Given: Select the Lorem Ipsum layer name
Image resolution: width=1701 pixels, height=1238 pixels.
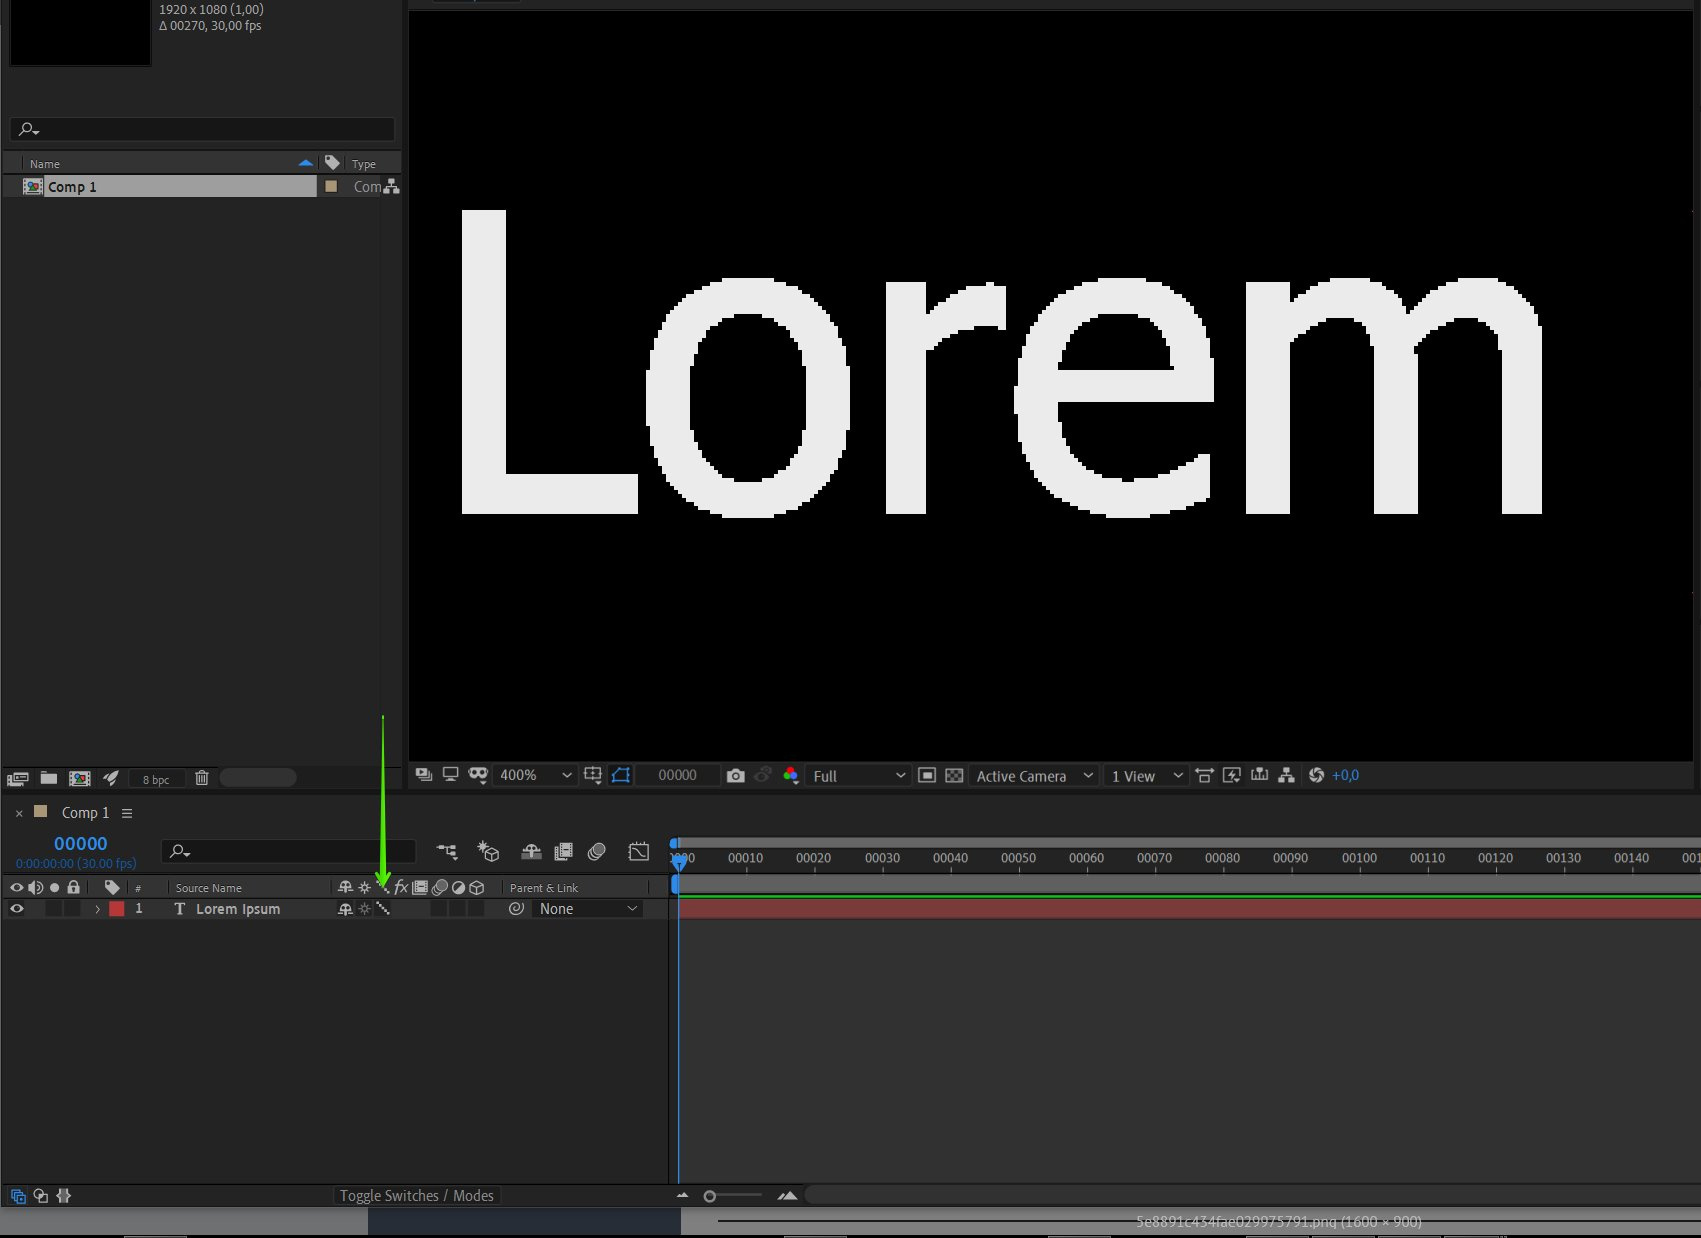Looking at the screenshot, I should pyautogui.click(x=238, y=909).
